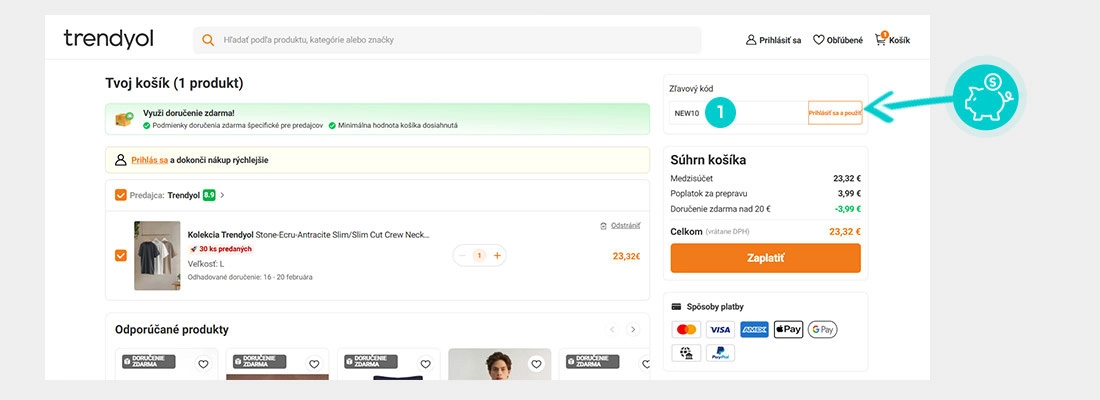Favorite the third recommended product
Image resolution: width=1100 pixels, height=400 pixels.
(425, 364)
